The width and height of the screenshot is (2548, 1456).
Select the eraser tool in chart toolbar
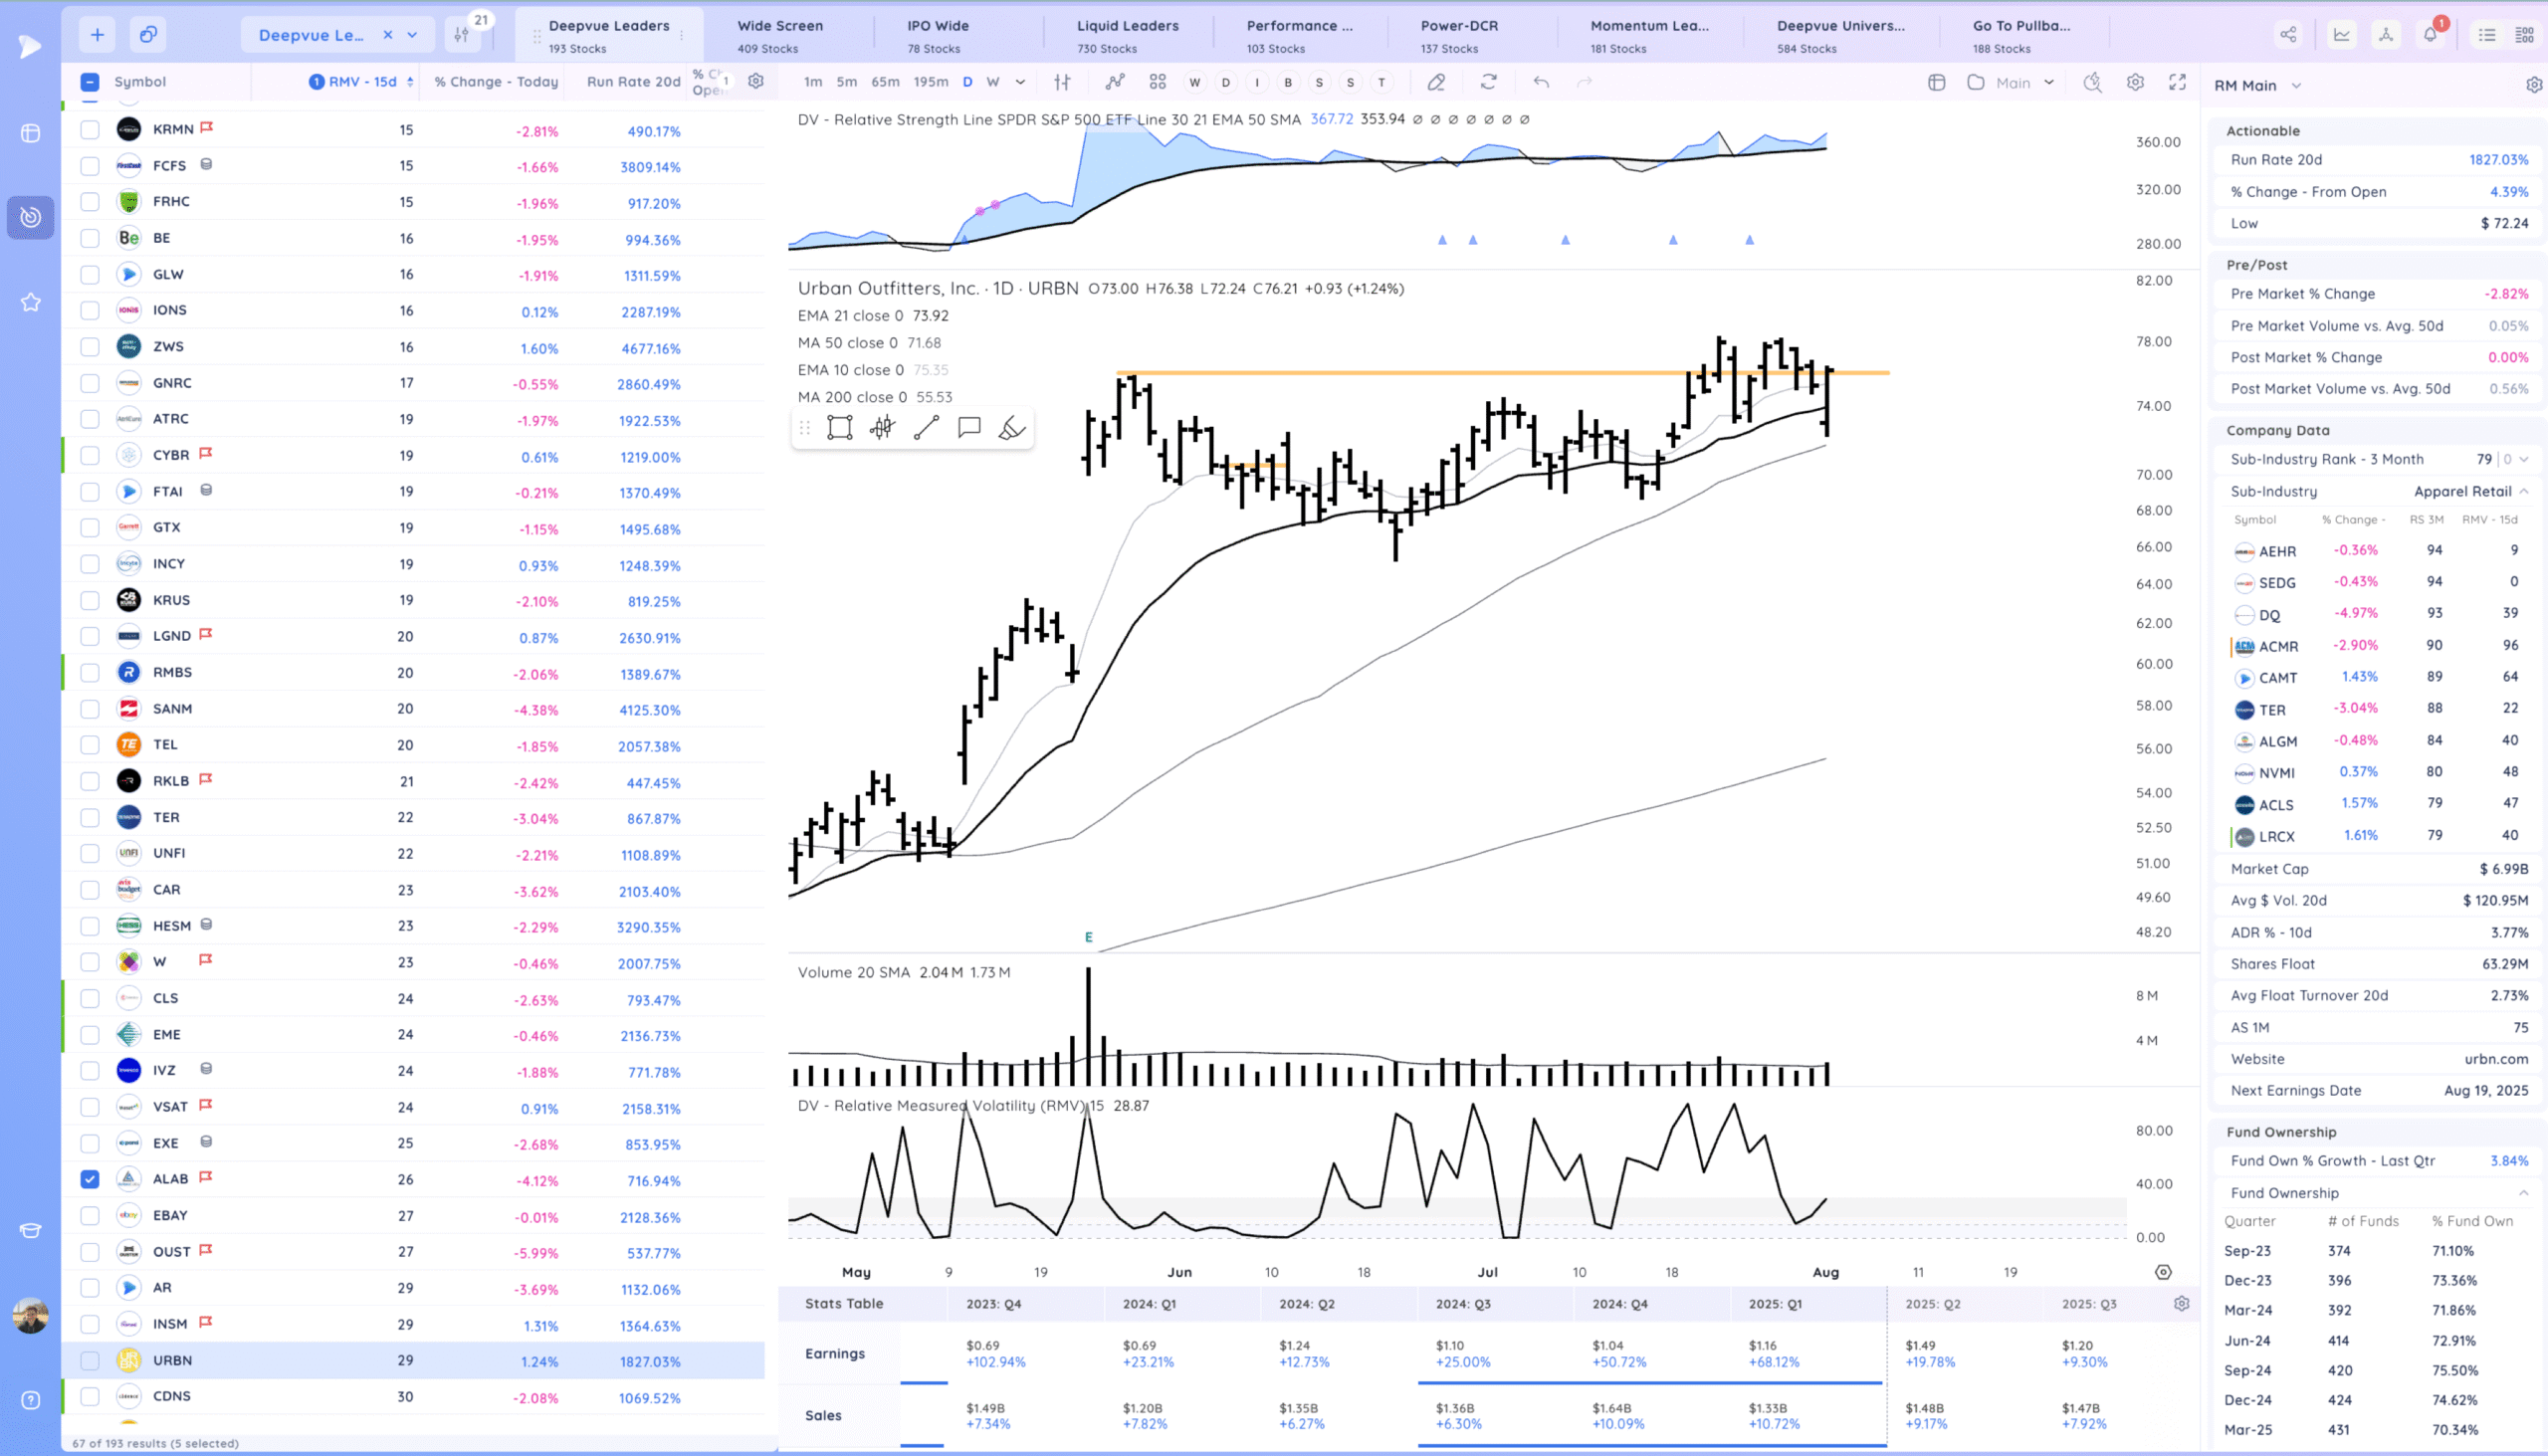coord(1435,82)
